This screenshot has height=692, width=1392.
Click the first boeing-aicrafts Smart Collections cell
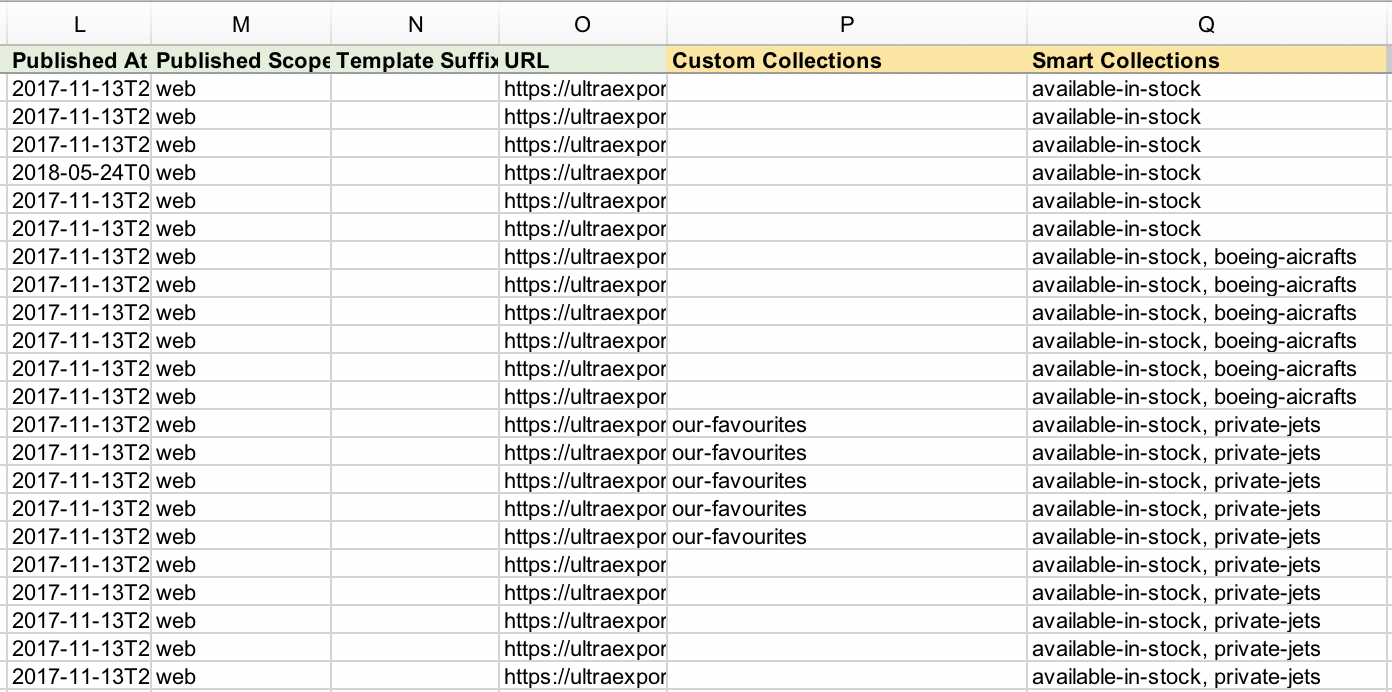coord(1206,257)
